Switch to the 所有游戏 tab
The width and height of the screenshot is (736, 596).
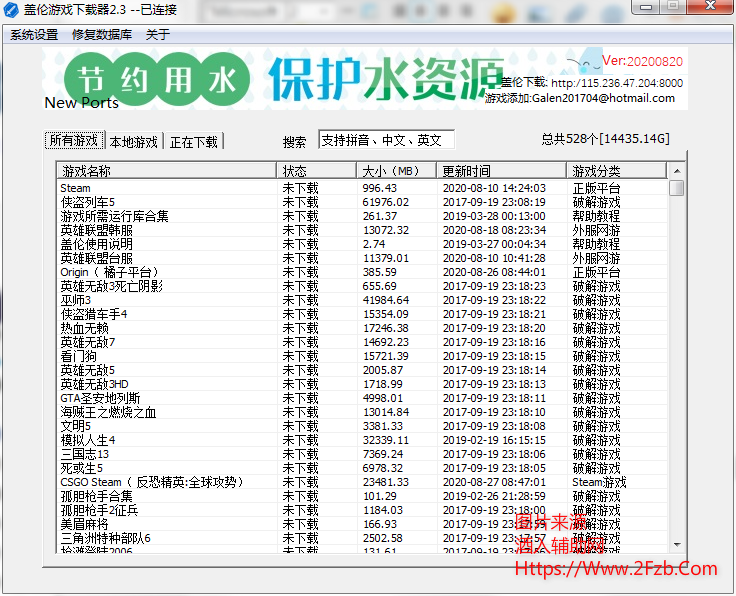(x=74, y=141)
